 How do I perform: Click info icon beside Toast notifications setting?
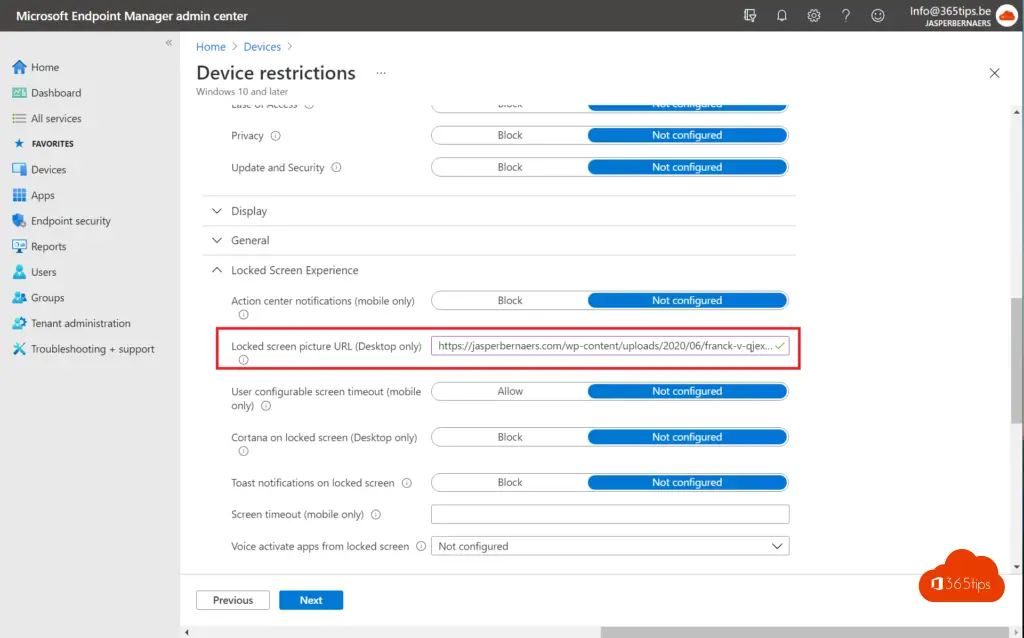(x=407, y=483)
